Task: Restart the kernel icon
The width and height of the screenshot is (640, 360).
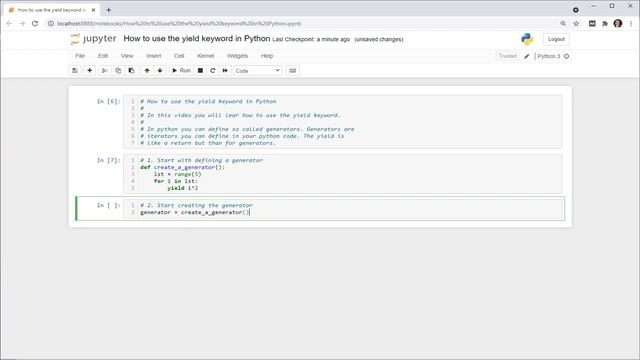Action: coord(213,71)
